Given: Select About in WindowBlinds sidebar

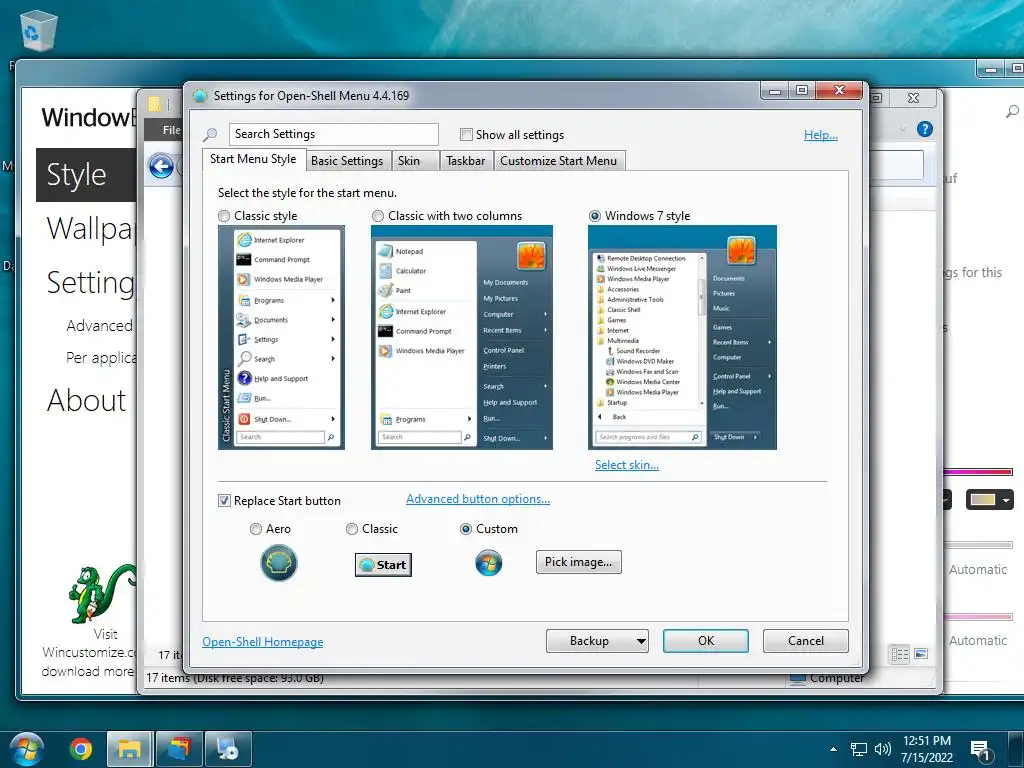Looking at the screenshot, I should point(86,400).
